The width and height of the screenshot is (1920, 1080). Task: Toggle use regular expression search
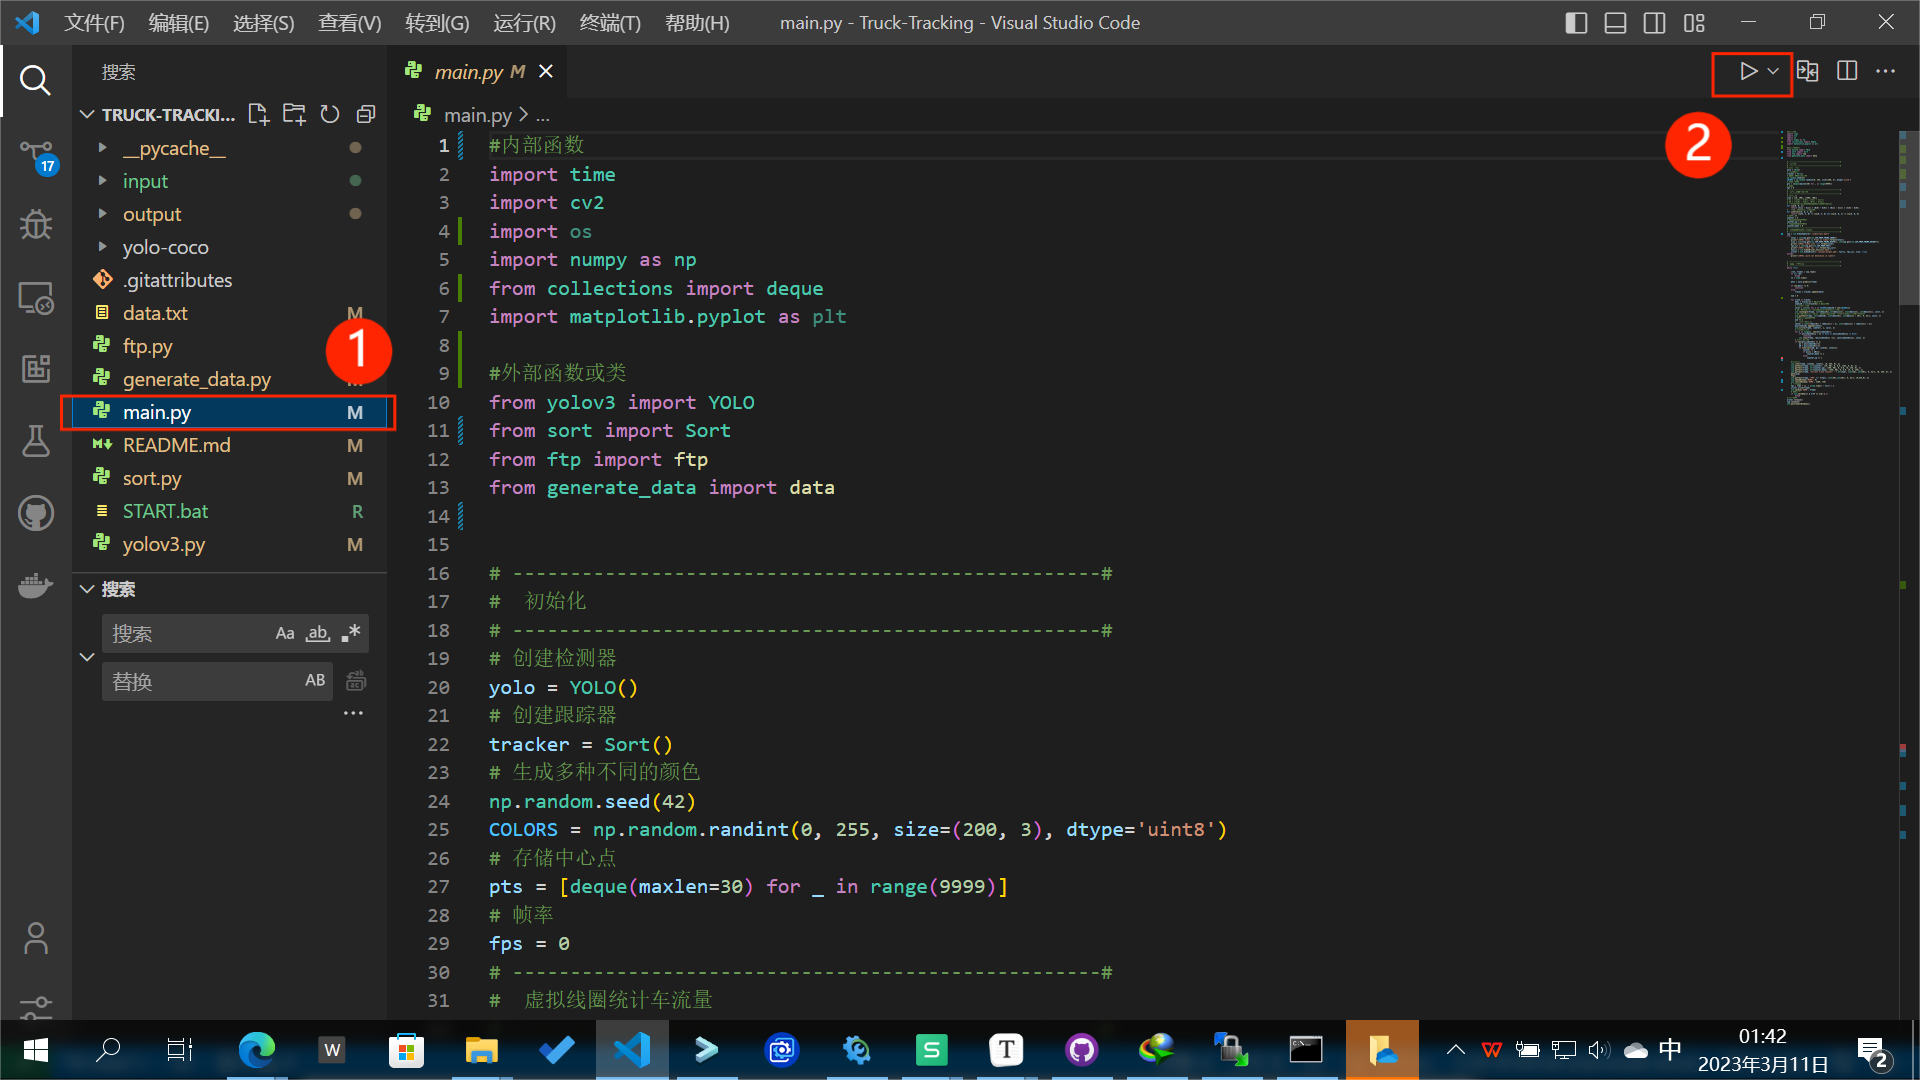click(352, 632)
